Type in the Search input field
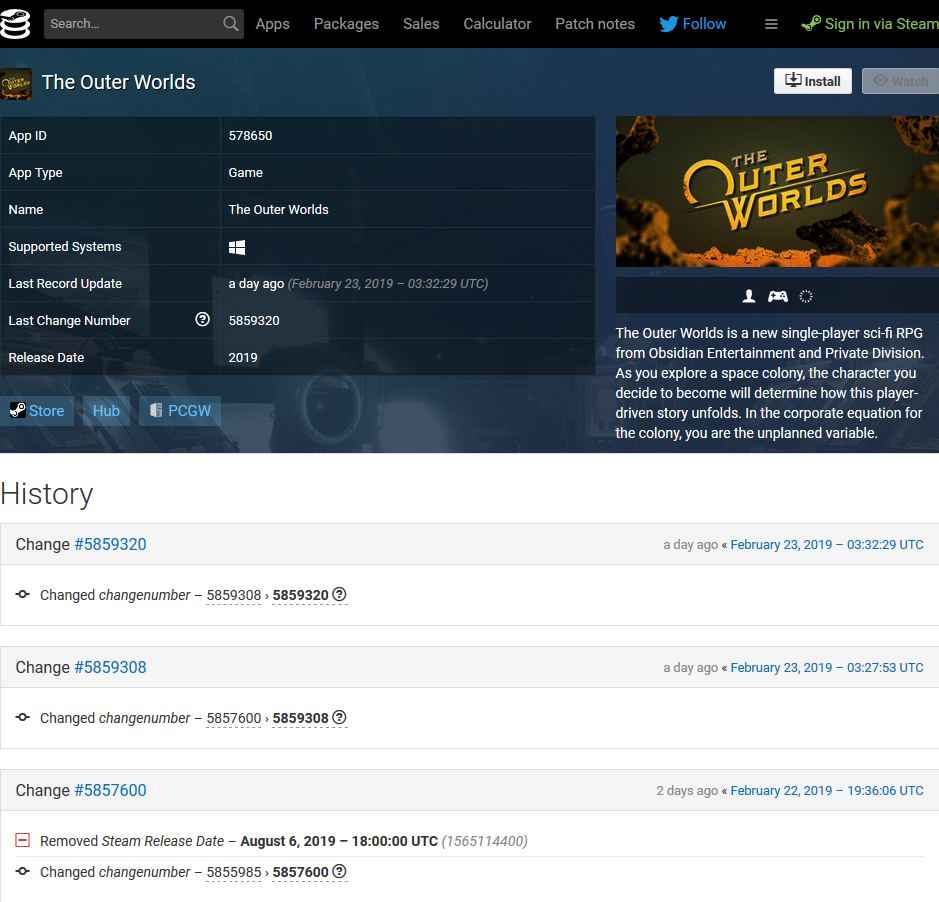This screenshot has height=902, width=939. [130, 23]
